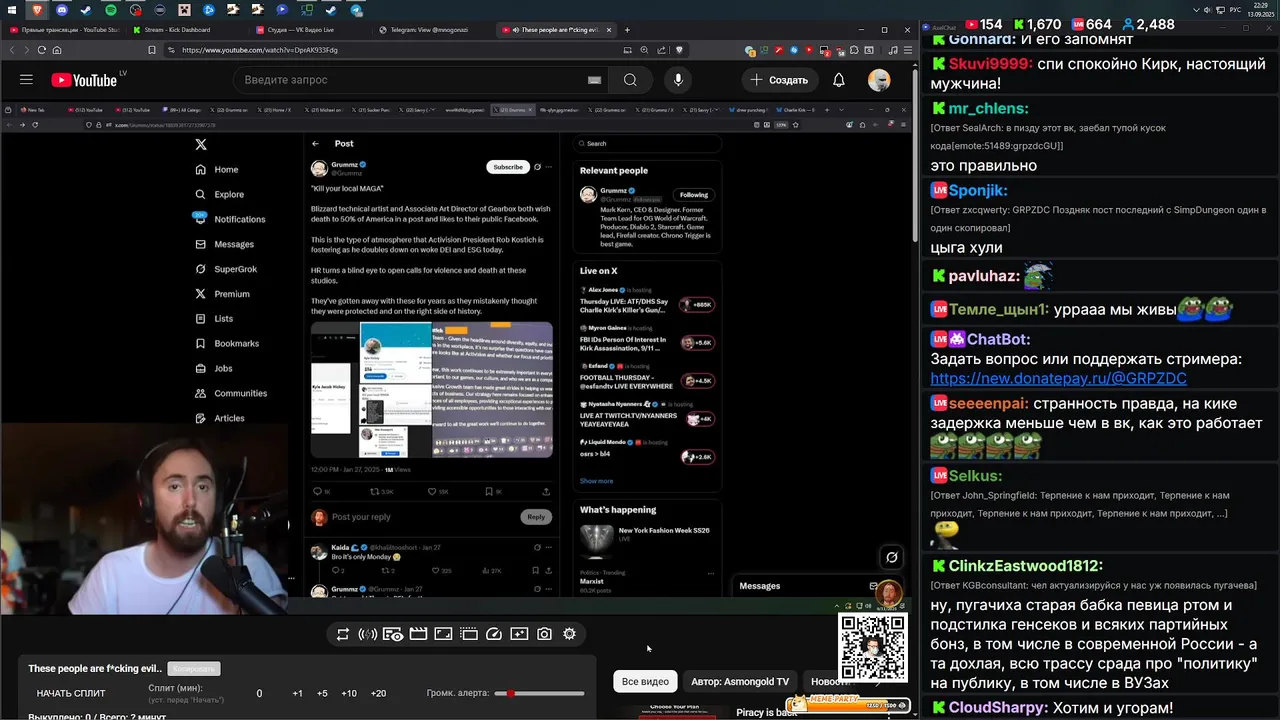This screenshot has height=720, width=1280.
Task: Open a new browser tab
Action: tap(627, 30)
